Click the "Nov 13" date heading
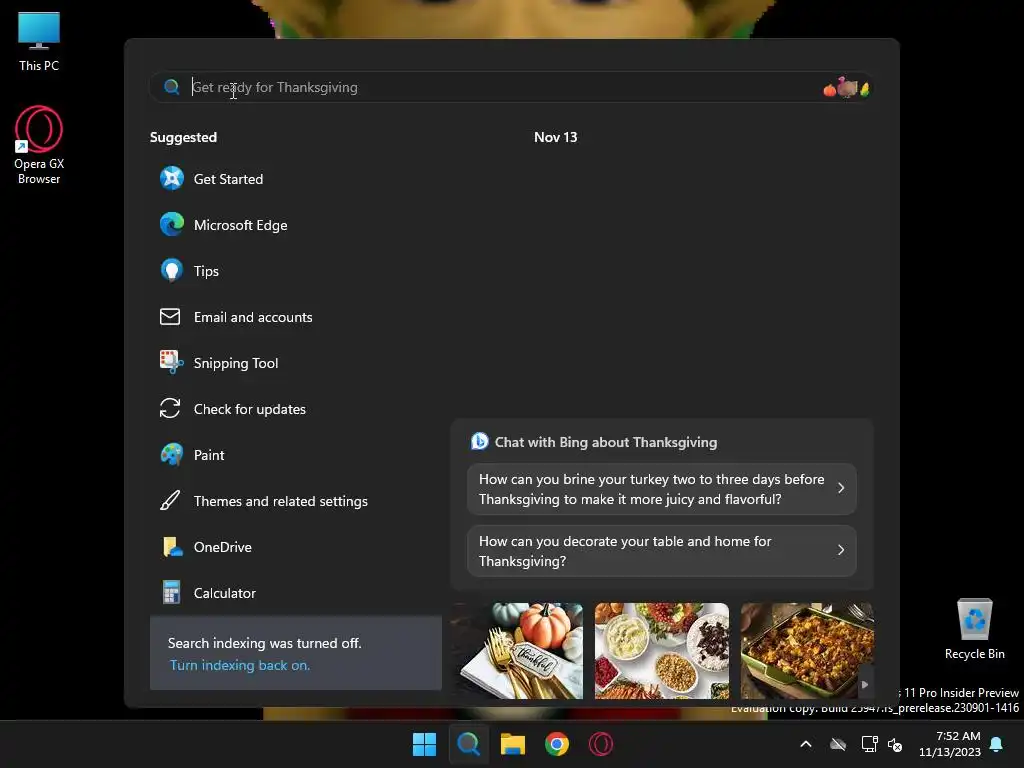This screenshot has width=1024, height=768. click(x=556, y=137)
